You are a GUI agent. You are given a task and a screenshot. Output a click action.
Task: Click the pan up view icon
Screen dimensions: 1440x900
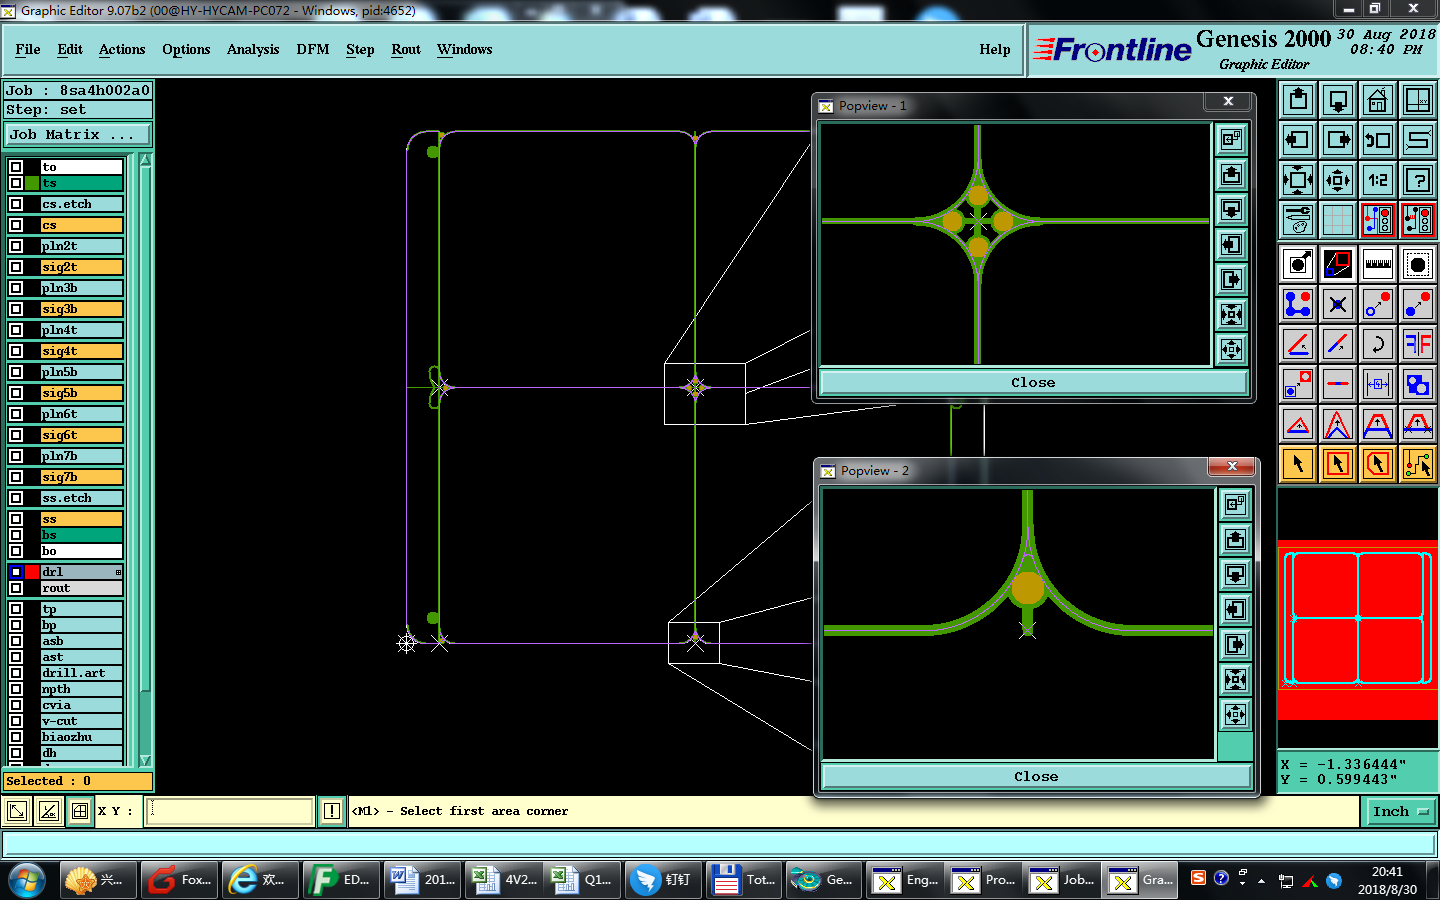pyautogui.click(x=1298, y=100)
